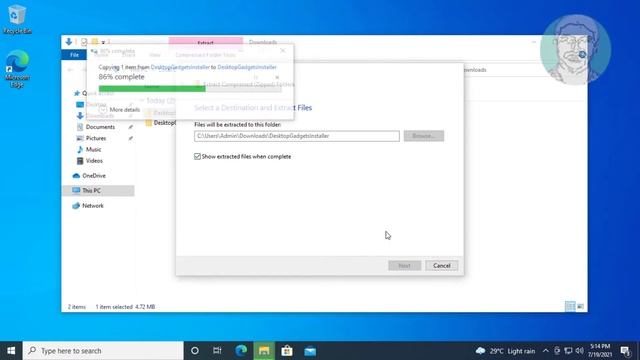Open the network icon in tray

(x=568, y=351)
